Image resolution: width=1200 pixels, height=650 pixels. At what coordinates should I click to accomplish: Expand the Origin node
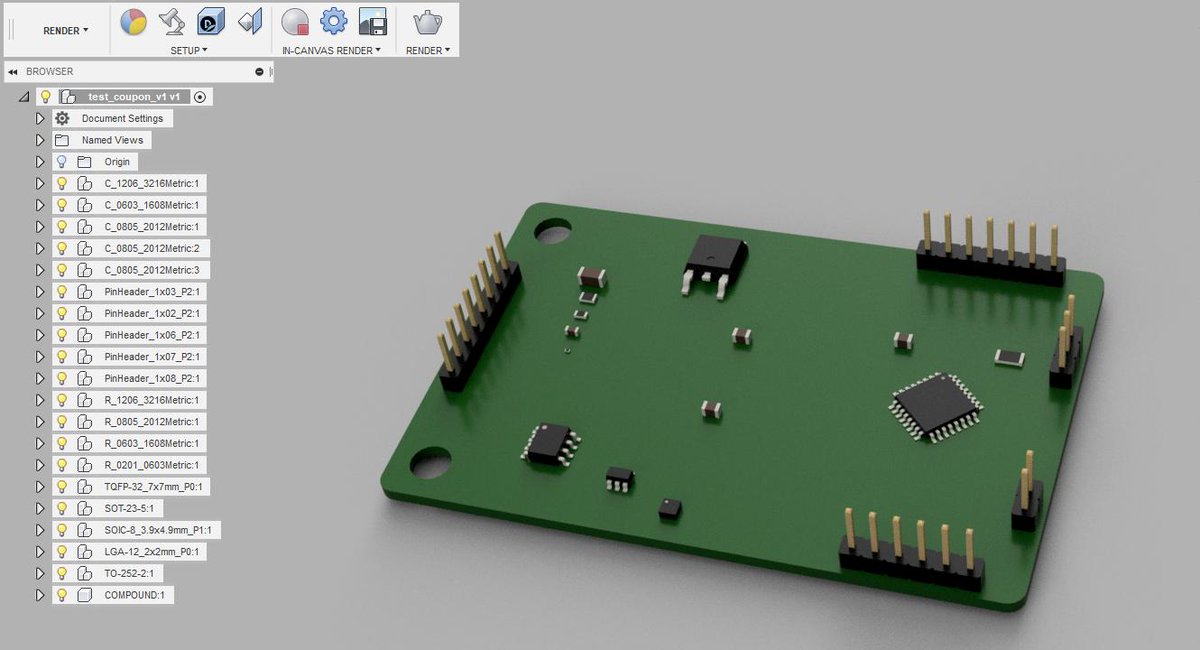click(40, 162)
